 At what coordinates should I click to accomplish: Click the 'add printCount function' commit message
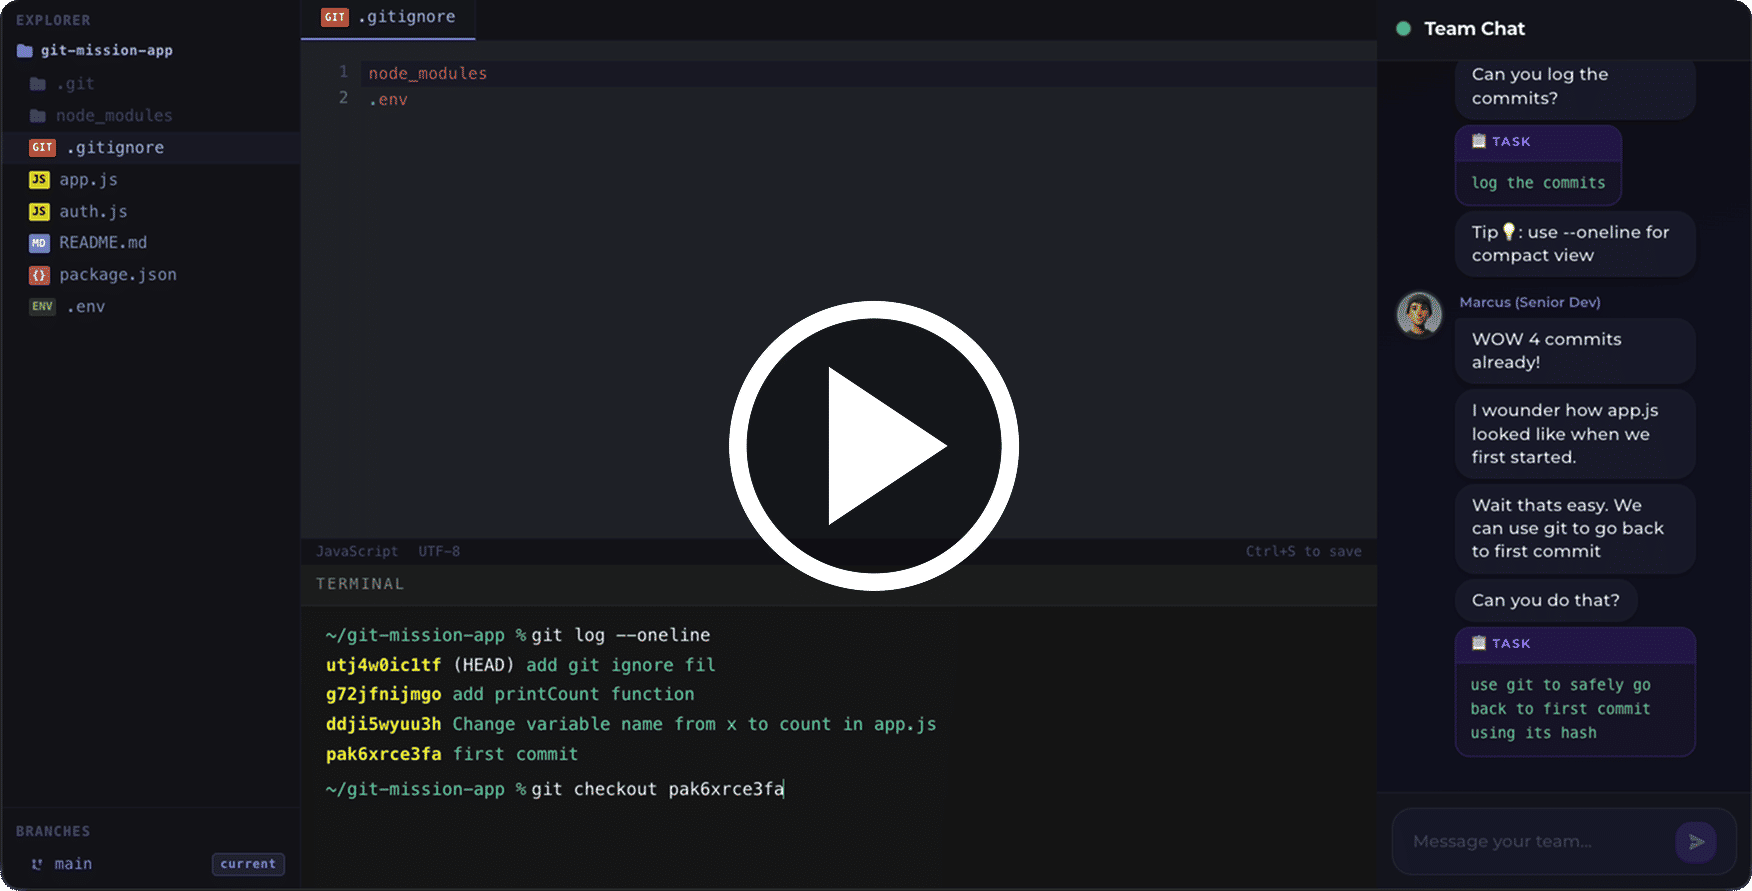click(573, 694)
